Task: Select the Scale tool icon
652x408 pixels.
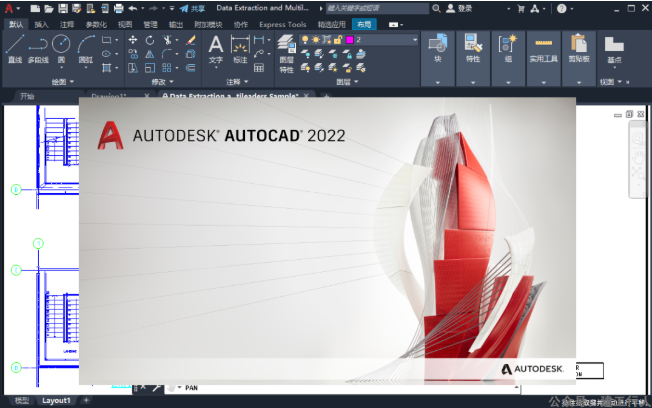Action: pos(150,67)
